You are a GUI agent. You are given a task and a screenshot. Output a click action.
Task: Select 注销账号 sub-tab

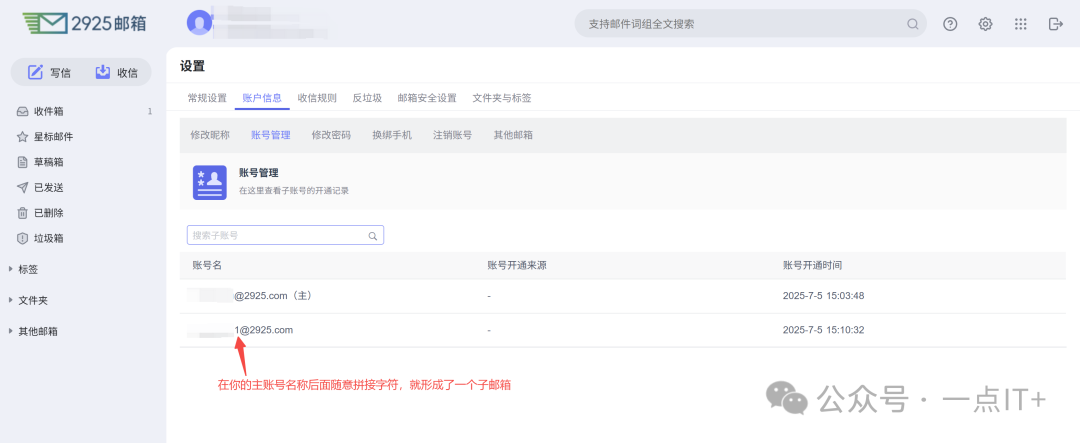coord(453,135)
